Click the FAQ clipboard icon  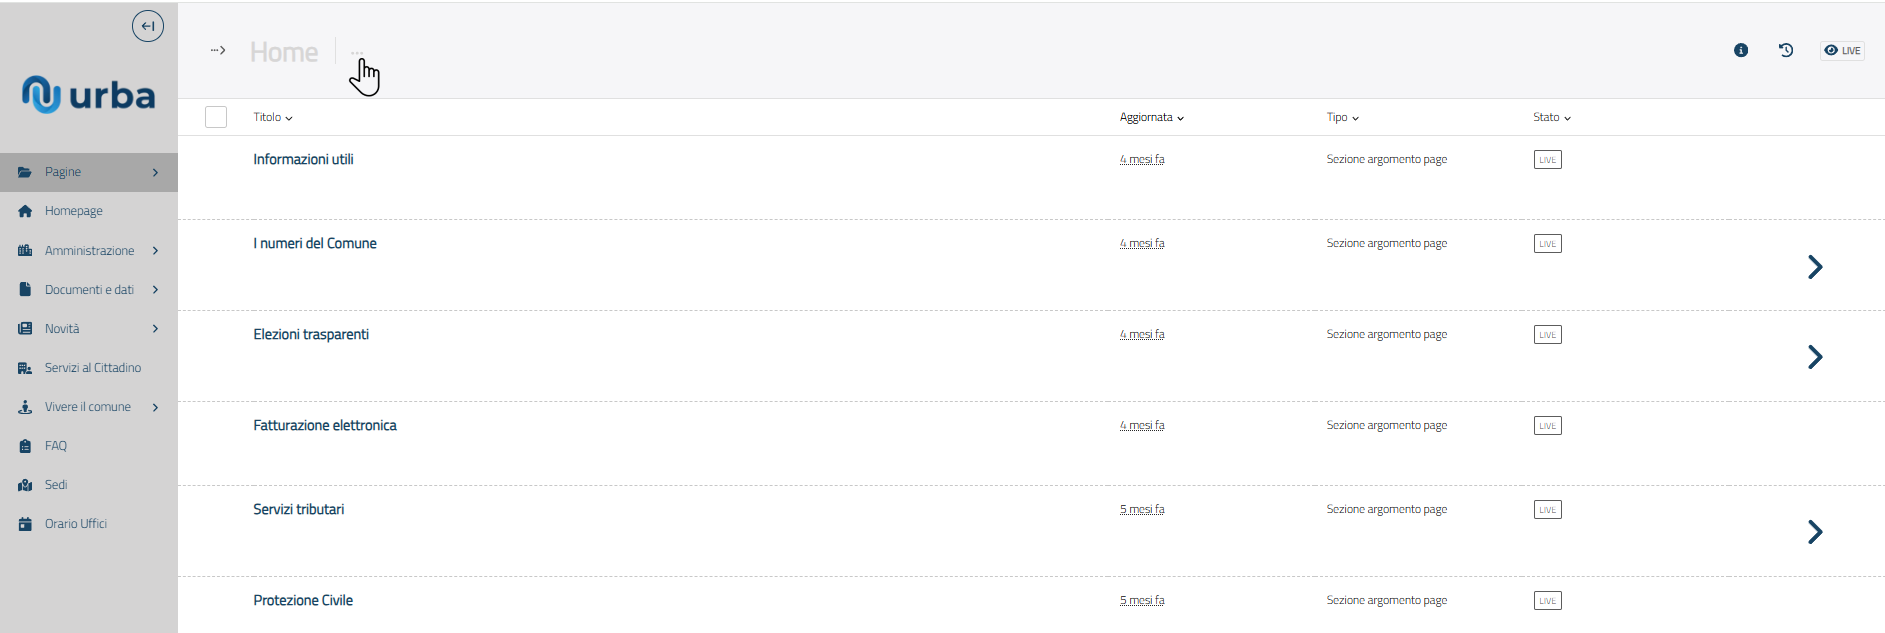(x=25, y=446)
